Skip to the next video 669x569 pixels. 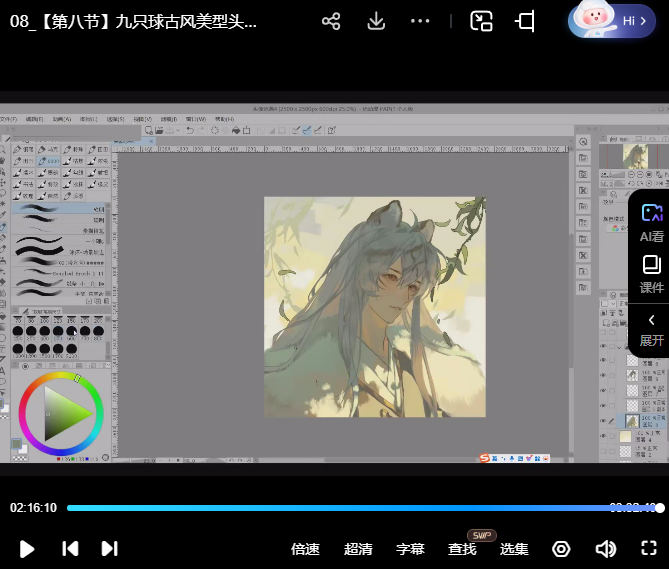click(x=110, y=549)
